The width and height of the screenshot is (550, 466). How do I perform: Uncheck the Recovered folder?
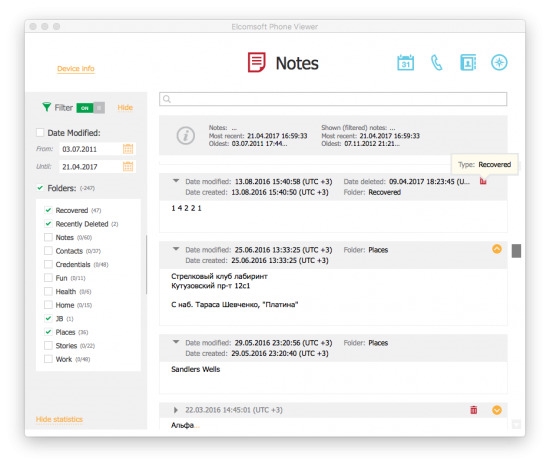pos(48,210)
